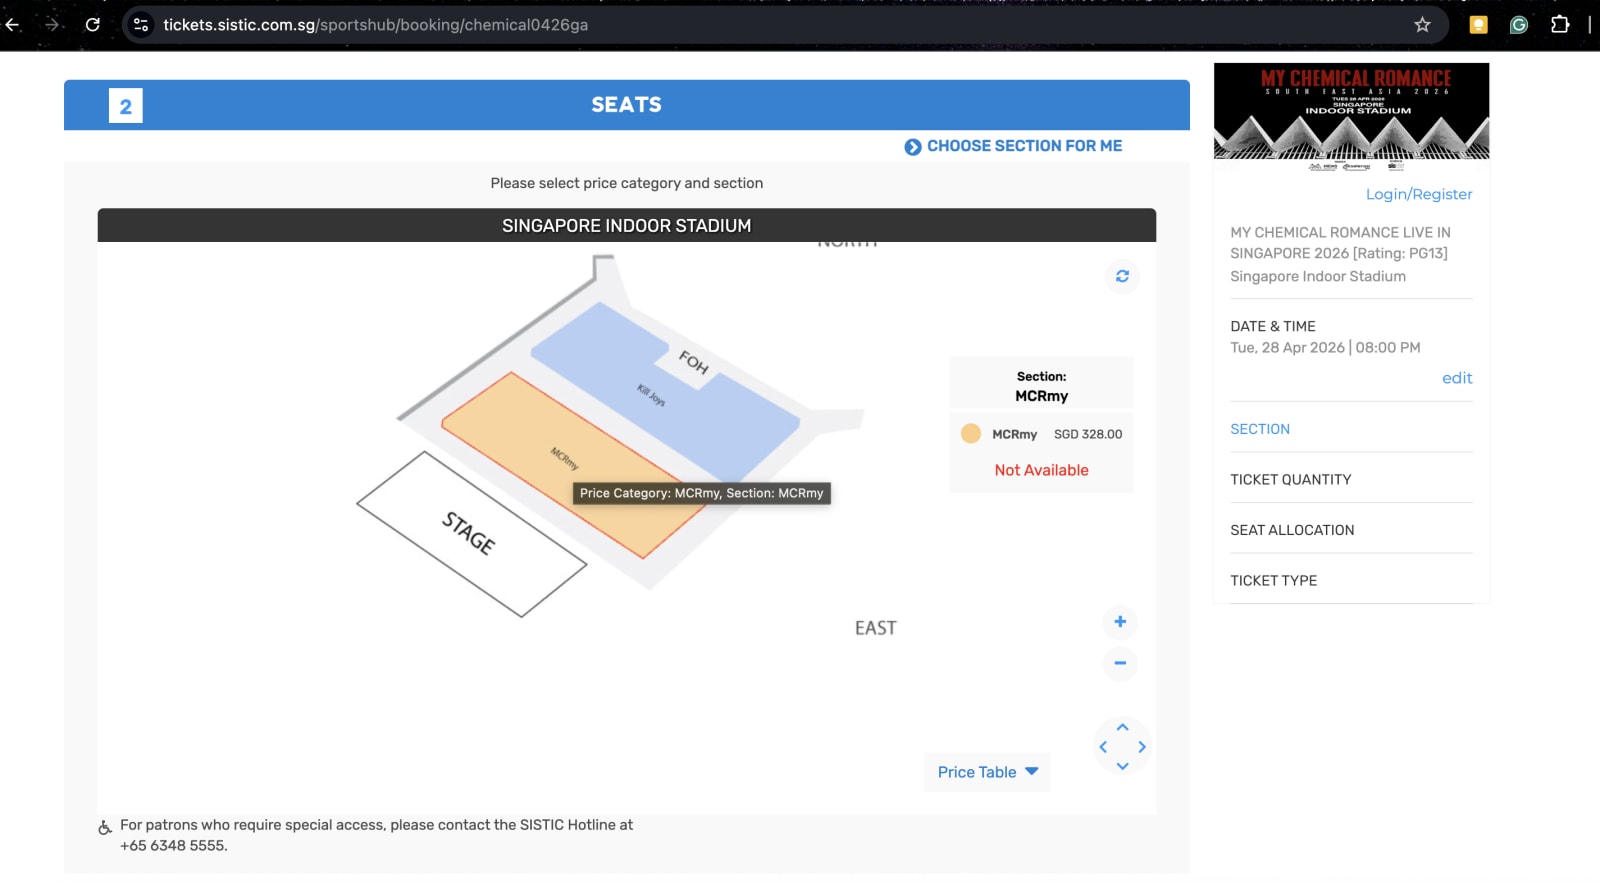This screenshot has width=1600, height=882.
Task: Bookmark this page with the star icon
Action: click(x=1422, y=25)
